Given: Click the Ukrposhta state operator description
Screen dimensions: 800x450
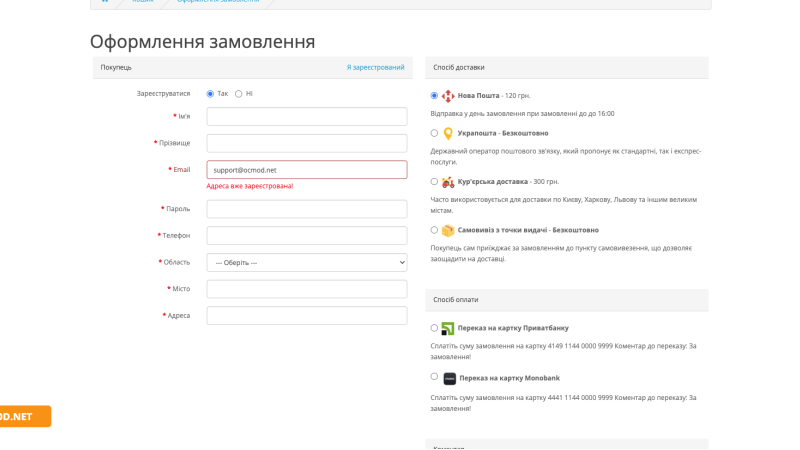Looking at the screenshot, I should (566, 157).
